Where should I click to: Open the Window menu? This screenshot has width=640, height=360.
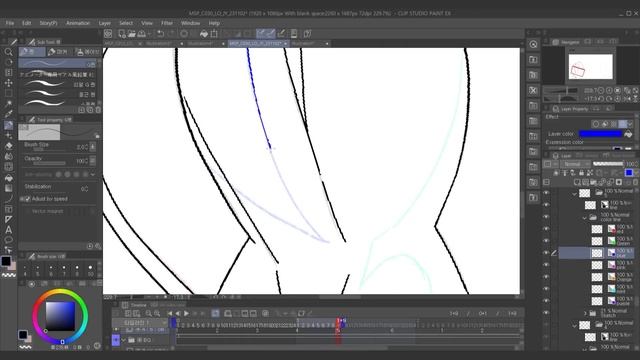[x=191, y=23]
